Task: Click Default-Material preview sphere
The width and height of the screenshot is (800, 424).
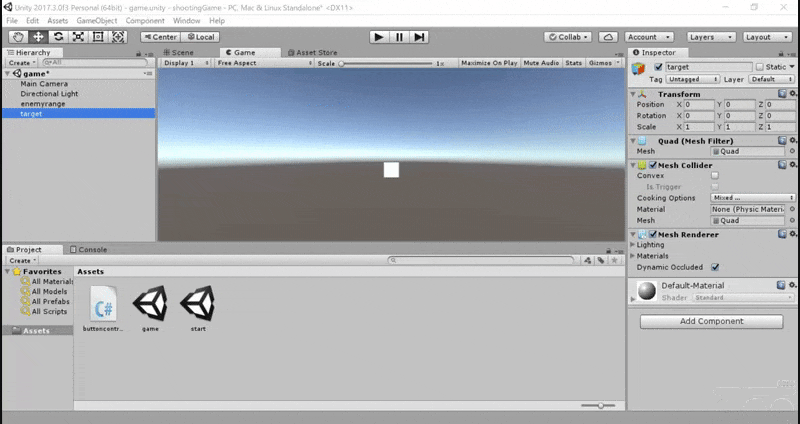Action: 647,291
